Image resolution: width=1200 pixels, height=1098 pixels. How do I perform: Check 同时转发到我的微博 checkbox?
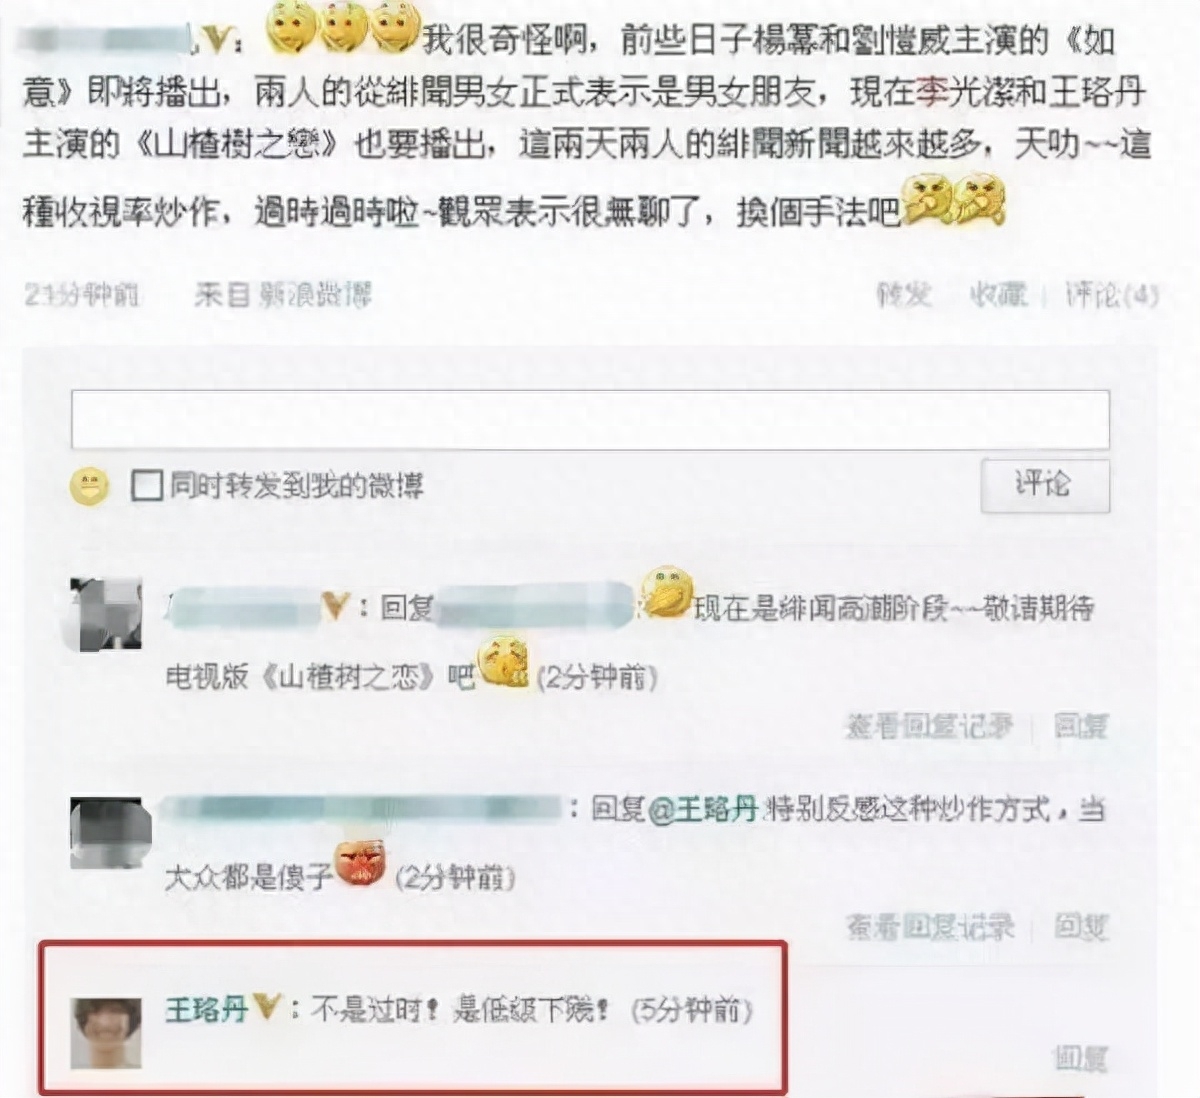point(147,486)
